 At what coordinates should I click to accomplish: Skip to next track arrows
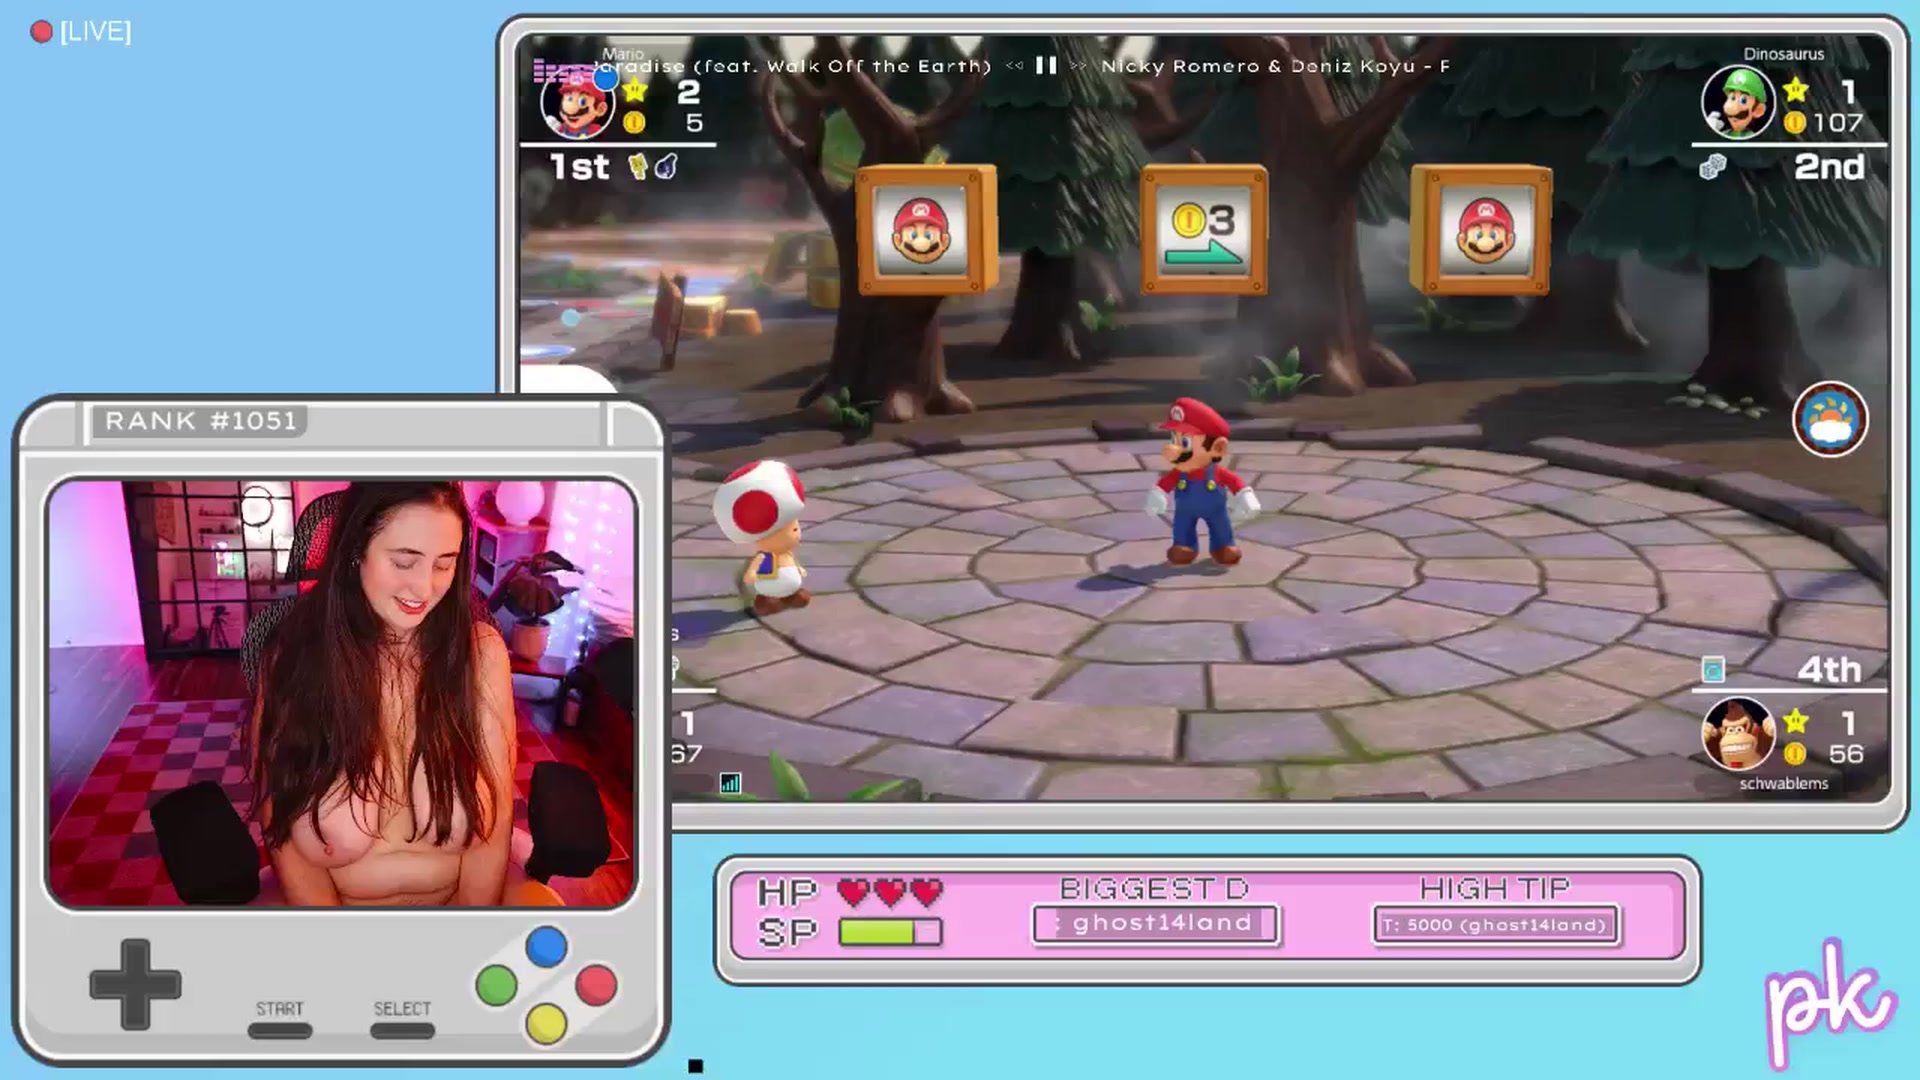(1078, 66)
